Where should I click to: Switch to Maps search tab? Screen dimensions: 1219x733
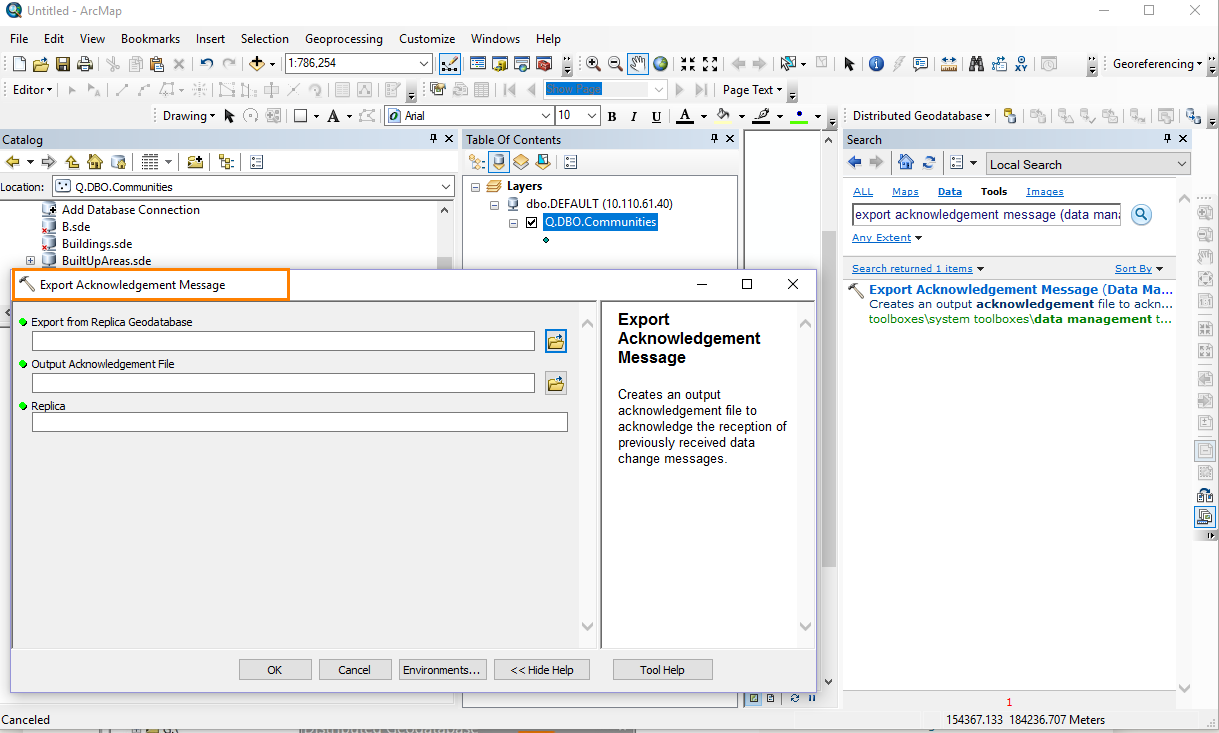pyautogui.click(x=905, y=191)
